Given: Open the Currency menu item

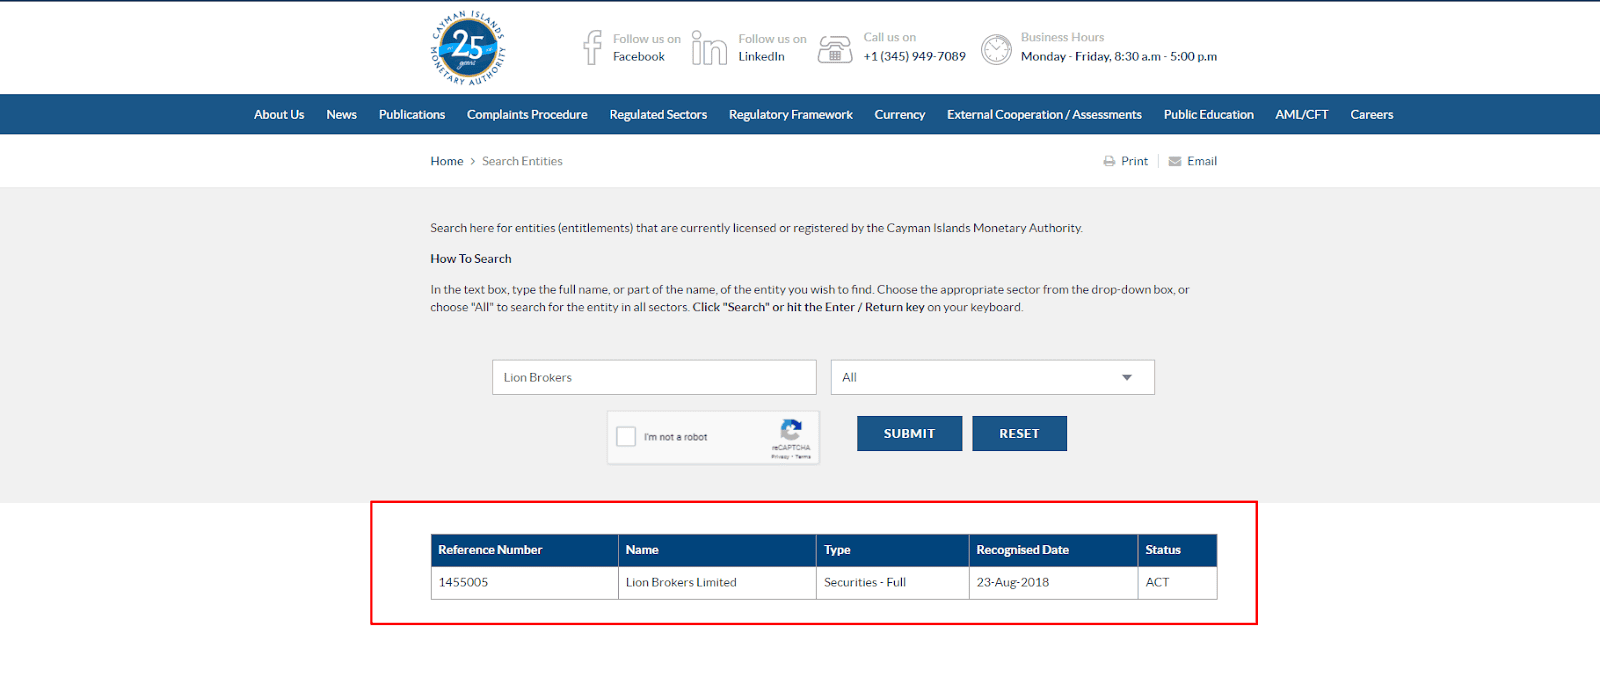Looking at the screenshot, I should pos(900,115).
